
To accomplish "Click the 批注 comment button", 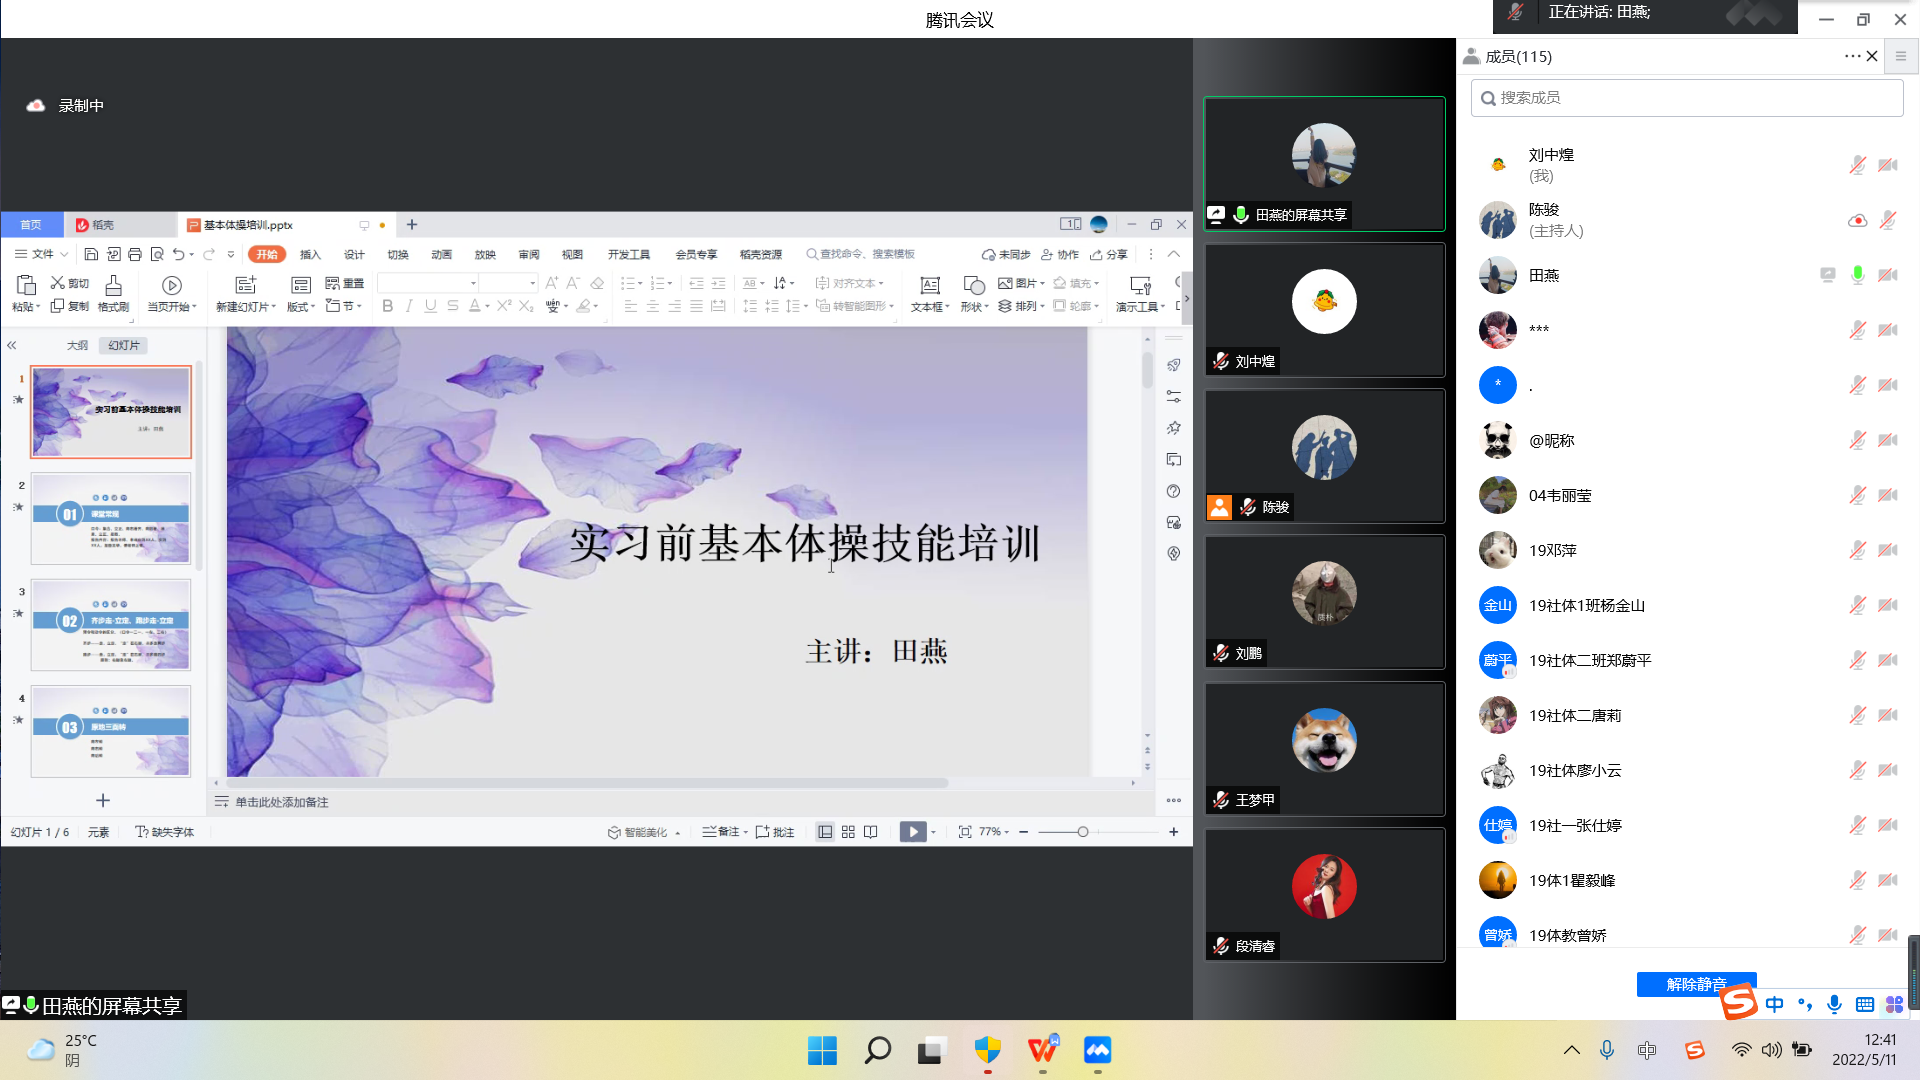I will (x=775, y=832).
